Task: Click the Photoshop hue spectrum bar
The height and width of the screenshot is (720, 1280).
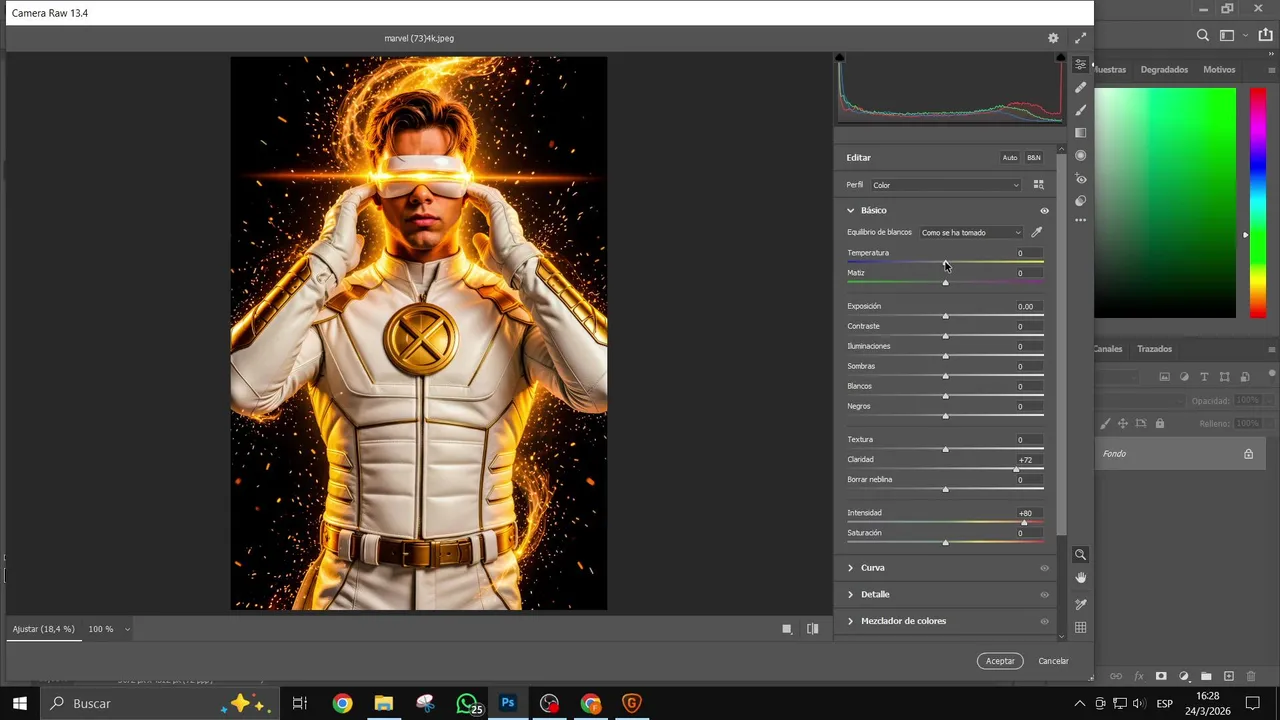Action: tap(1258, 203)
